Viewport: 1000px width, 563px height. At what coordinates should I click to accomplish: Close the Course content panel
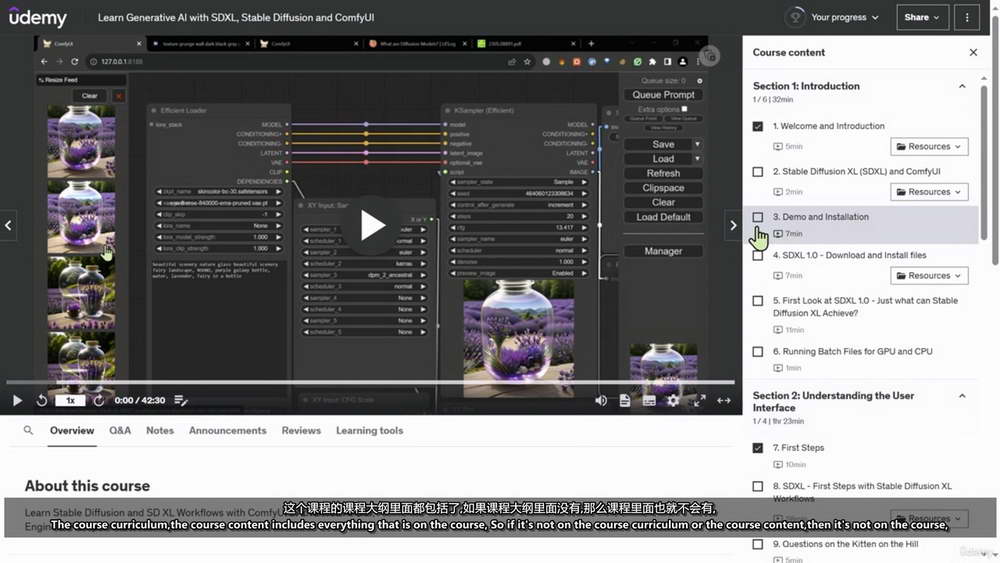[x=973, y=52]
